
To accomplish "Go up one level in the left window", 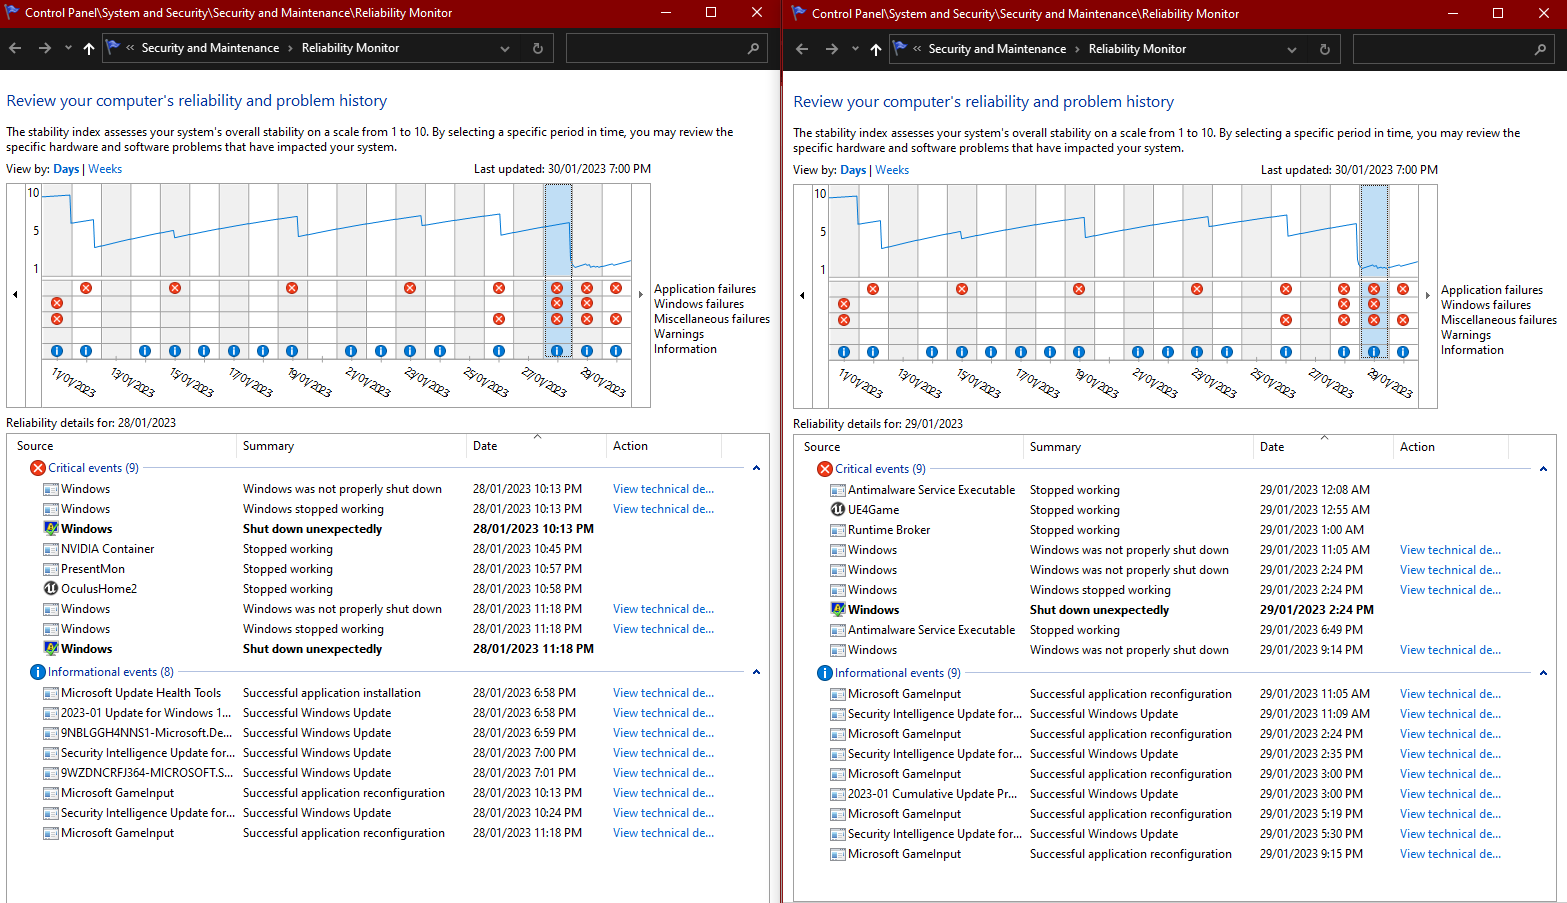I will (89, 48).
